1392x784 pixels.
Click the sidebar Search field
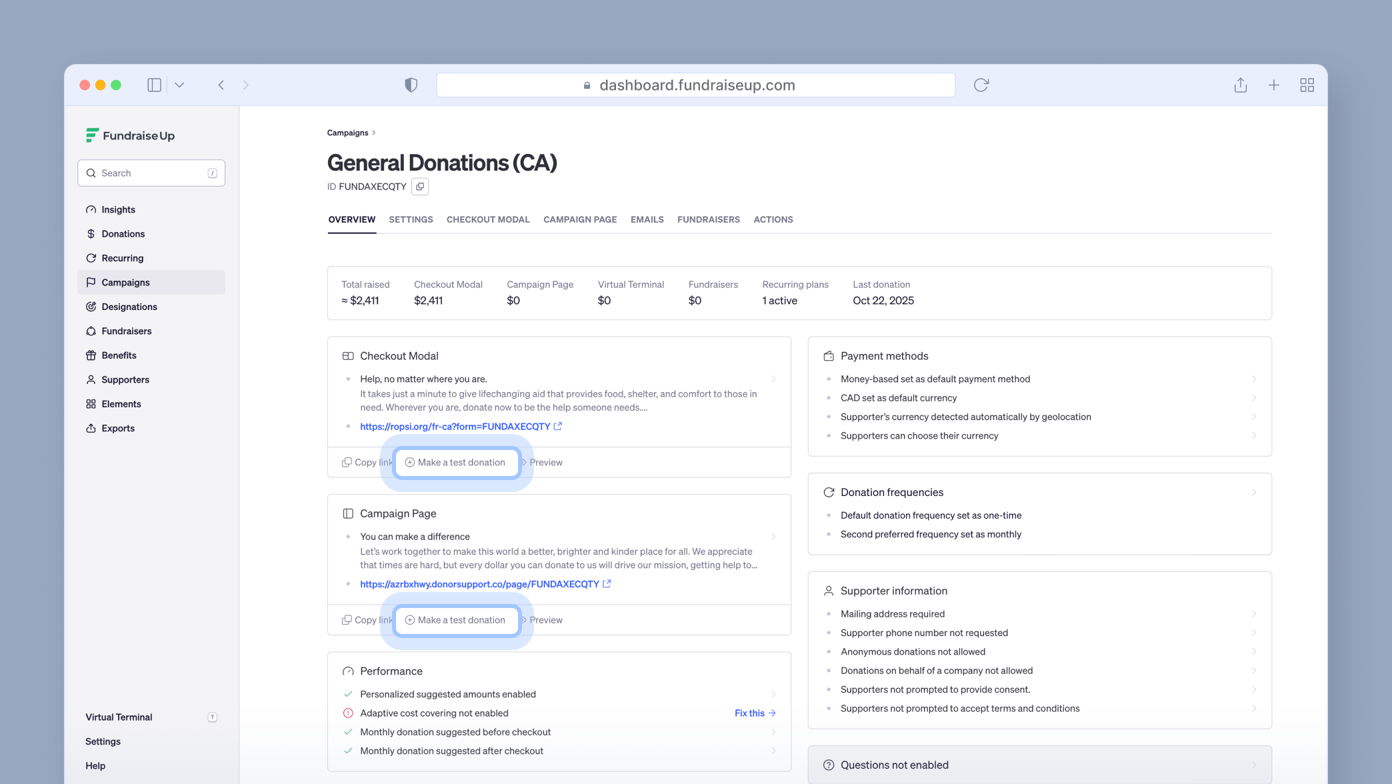(x=150, y=172)
